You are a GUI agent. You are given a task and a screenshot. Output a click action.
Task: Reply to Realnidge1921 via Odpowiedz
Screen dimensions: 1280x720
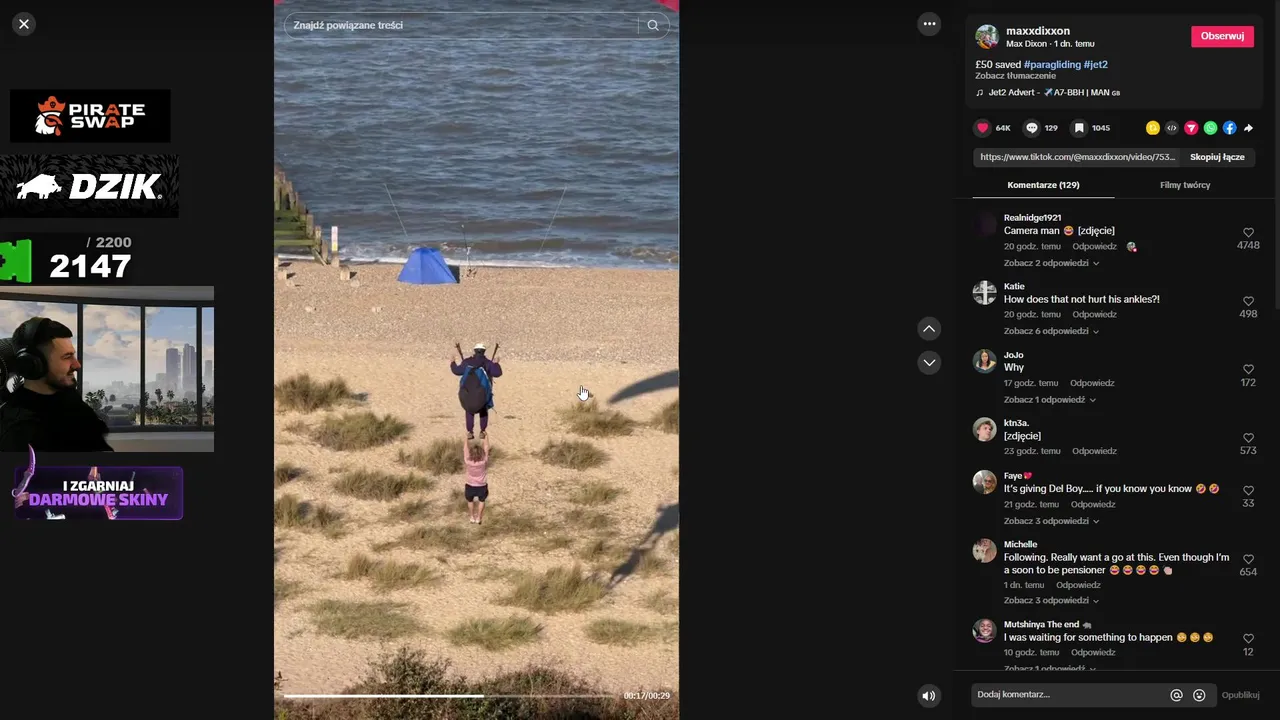pyautogui.click(x=1094, y=246)
